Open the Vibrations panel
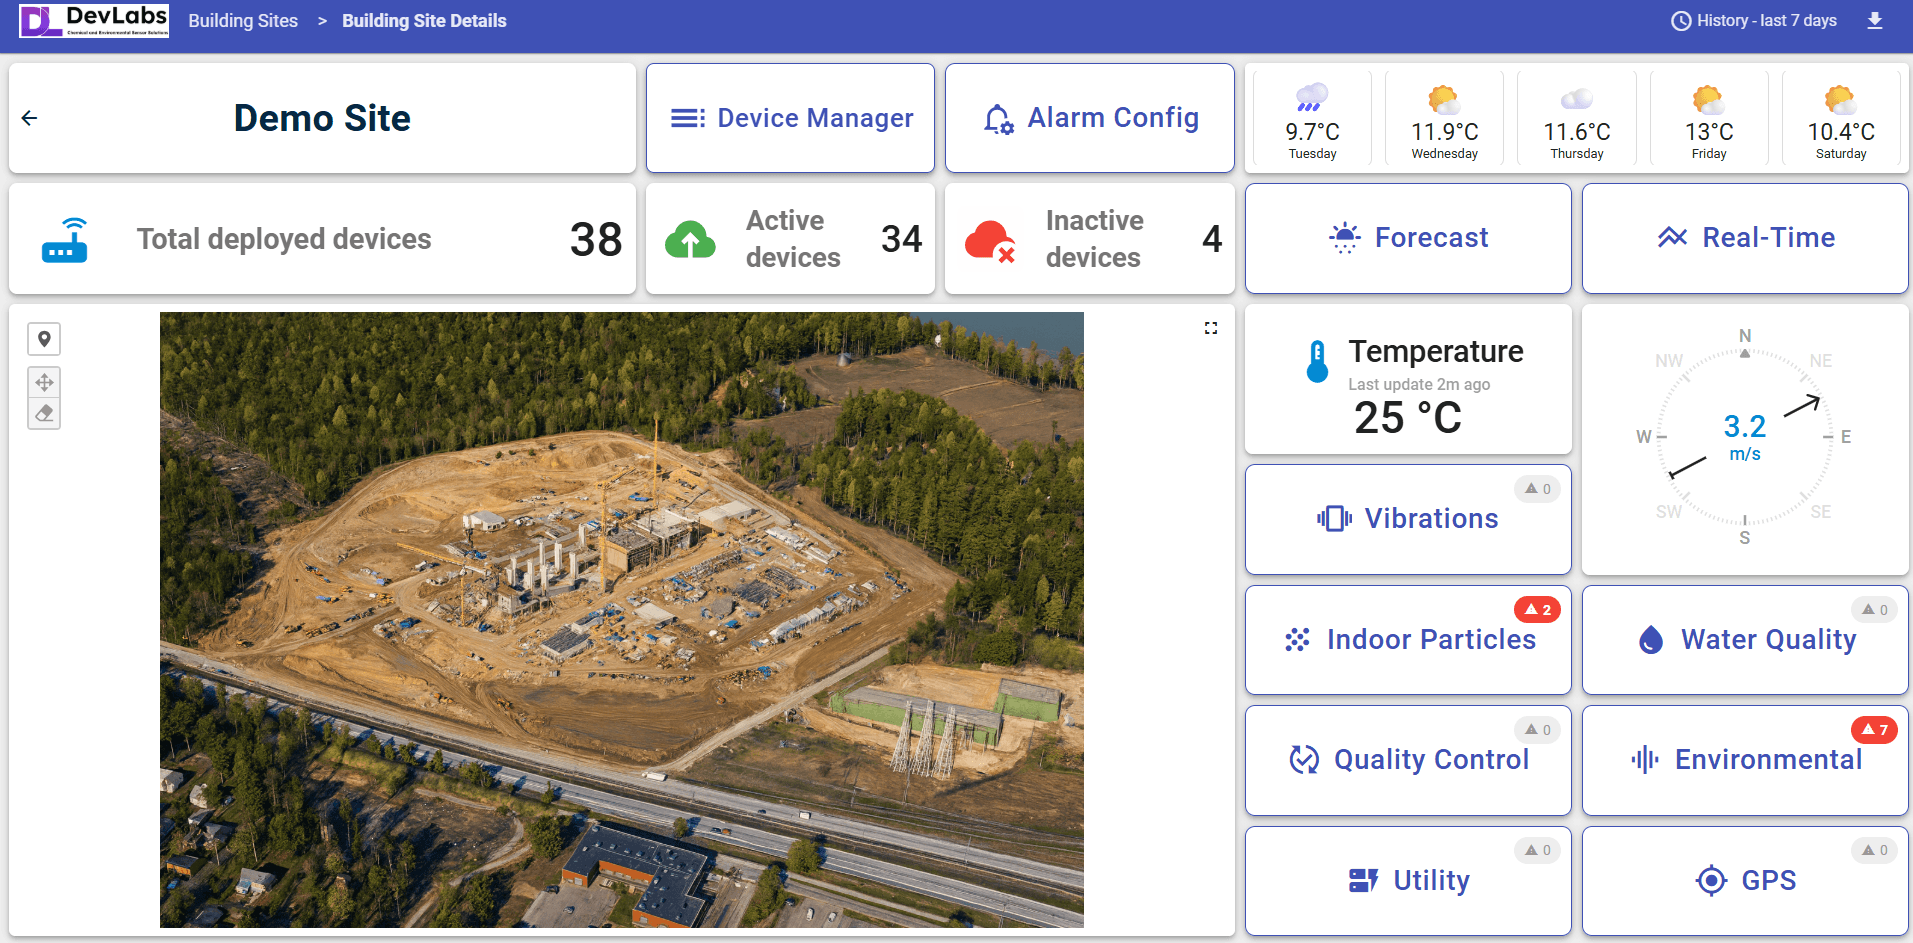This screenshot has width=1913, height=943. pyautogui.click(x=1408, y=519)
